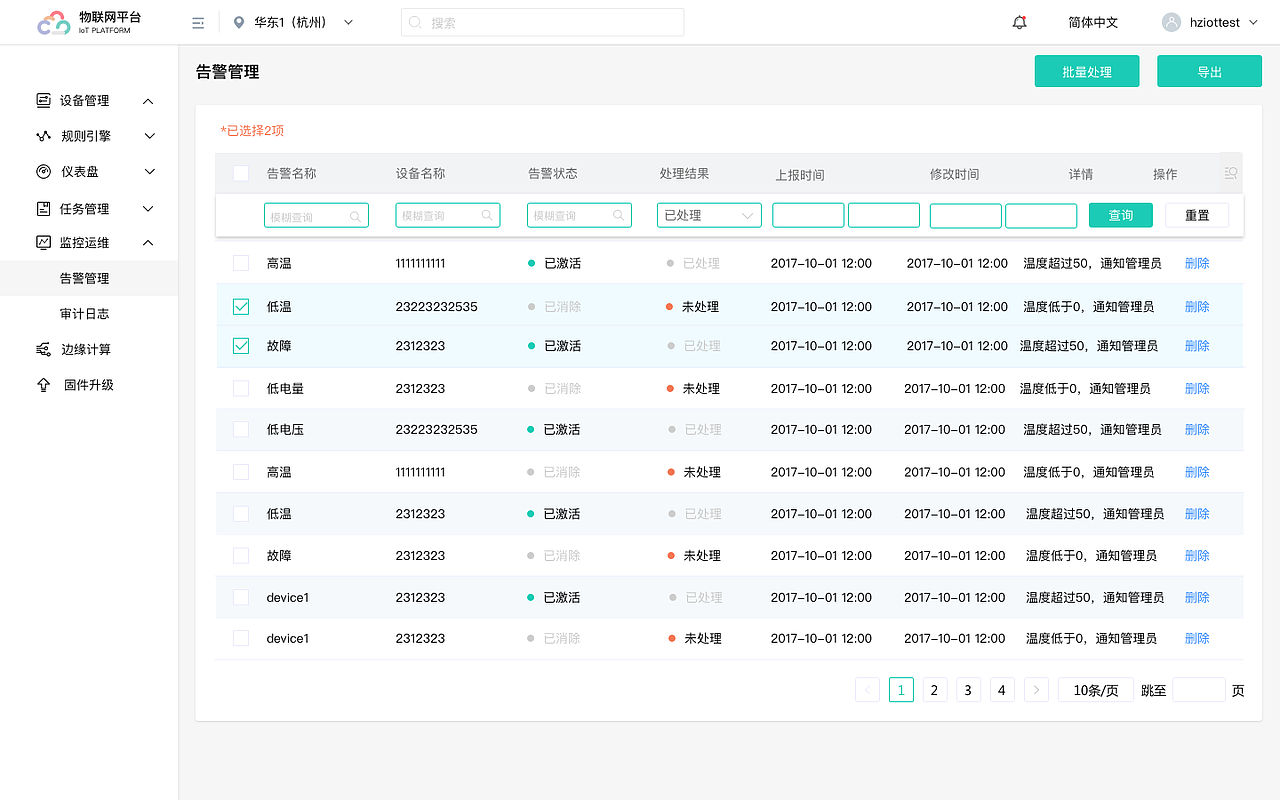Check the device1 已激活 row checkbox
This screenshot has height=800, width=1280.
point(241,597)
